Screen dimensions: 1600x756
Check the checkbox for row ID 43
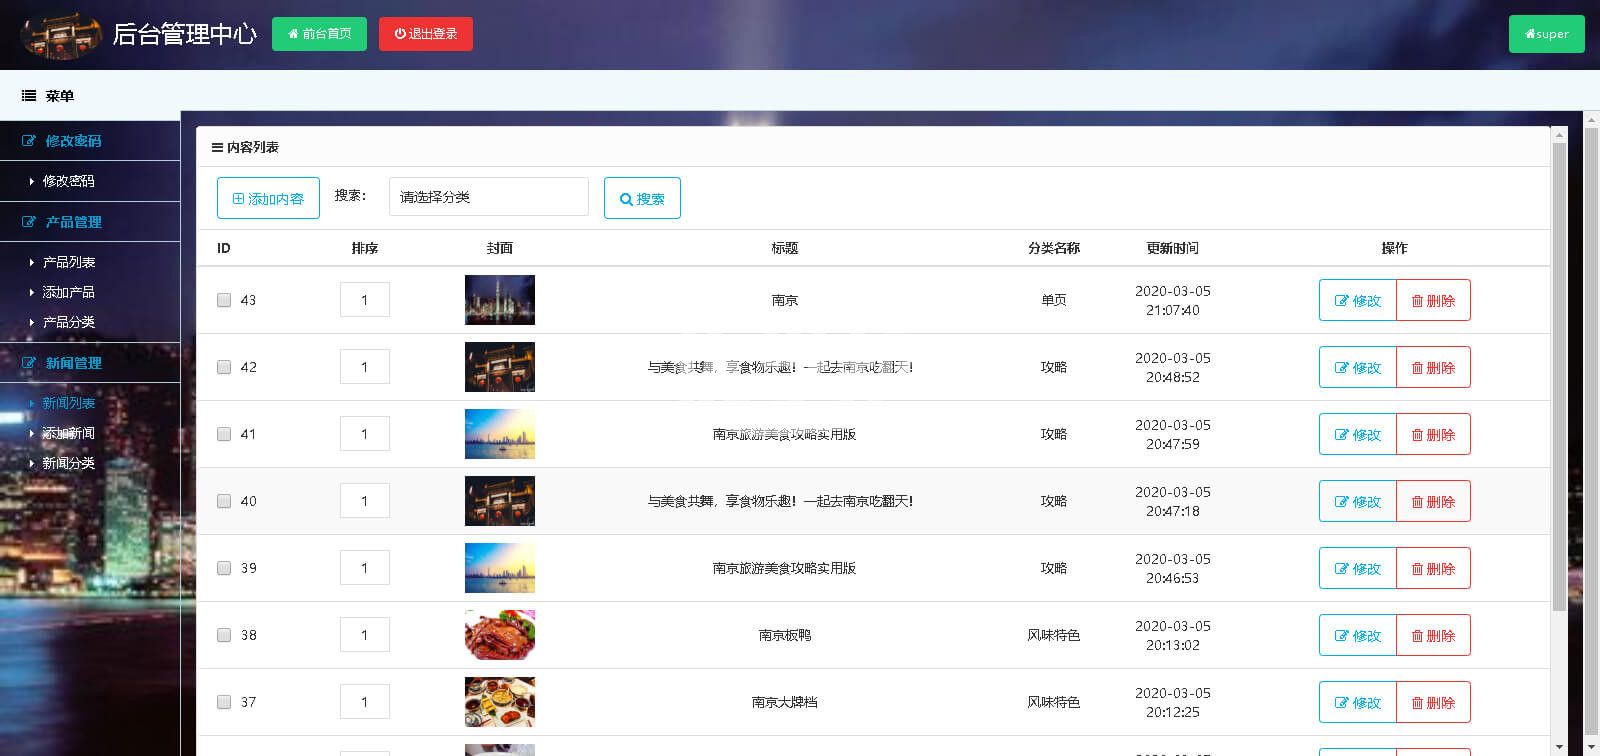tap(224, 300)
